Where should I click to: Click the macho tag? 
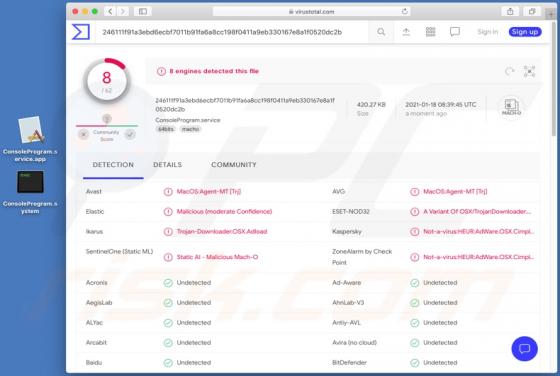pos(190,129)
